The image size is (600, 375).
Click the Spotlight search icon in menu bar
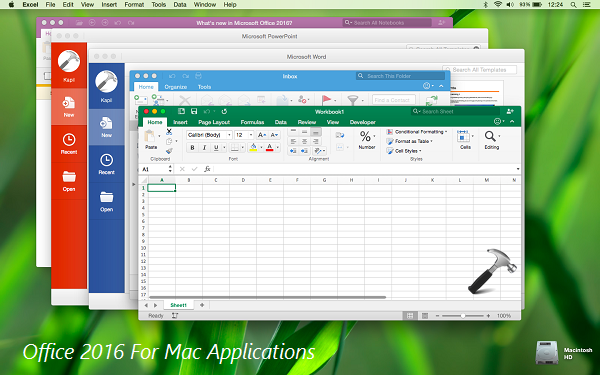coord(573,5)
